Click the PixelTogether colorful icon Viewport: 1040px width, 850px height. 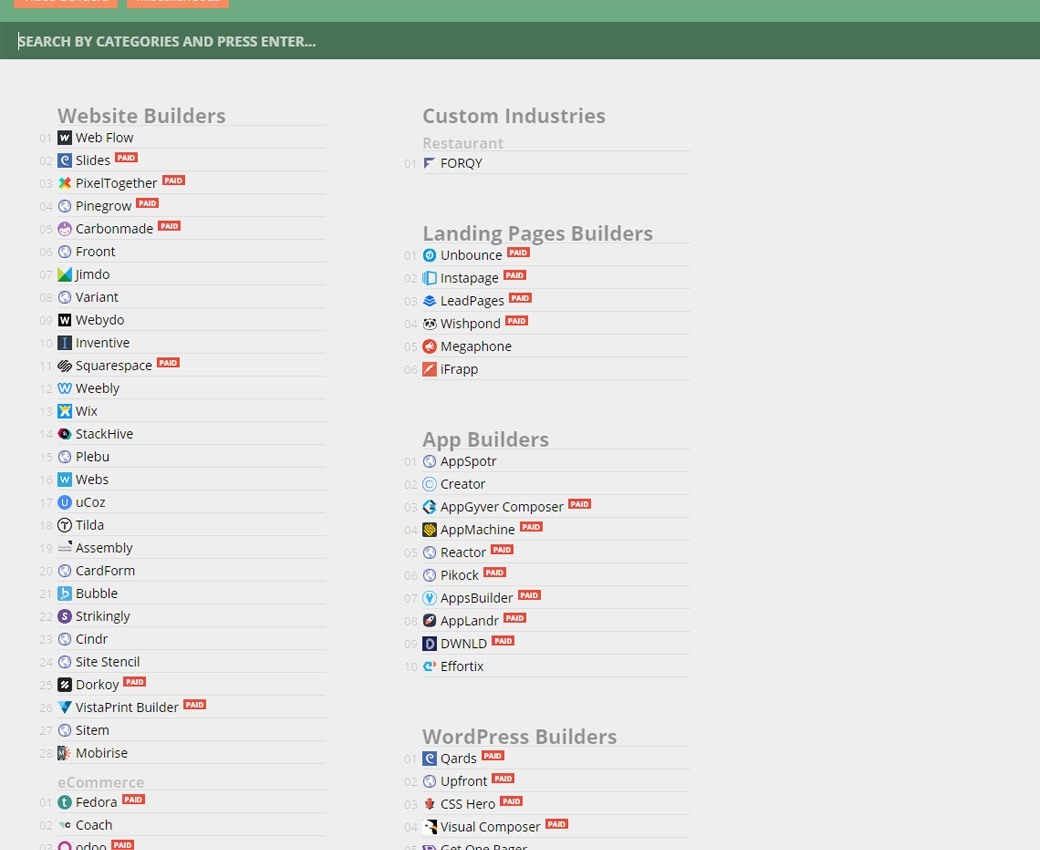[65, 183]
